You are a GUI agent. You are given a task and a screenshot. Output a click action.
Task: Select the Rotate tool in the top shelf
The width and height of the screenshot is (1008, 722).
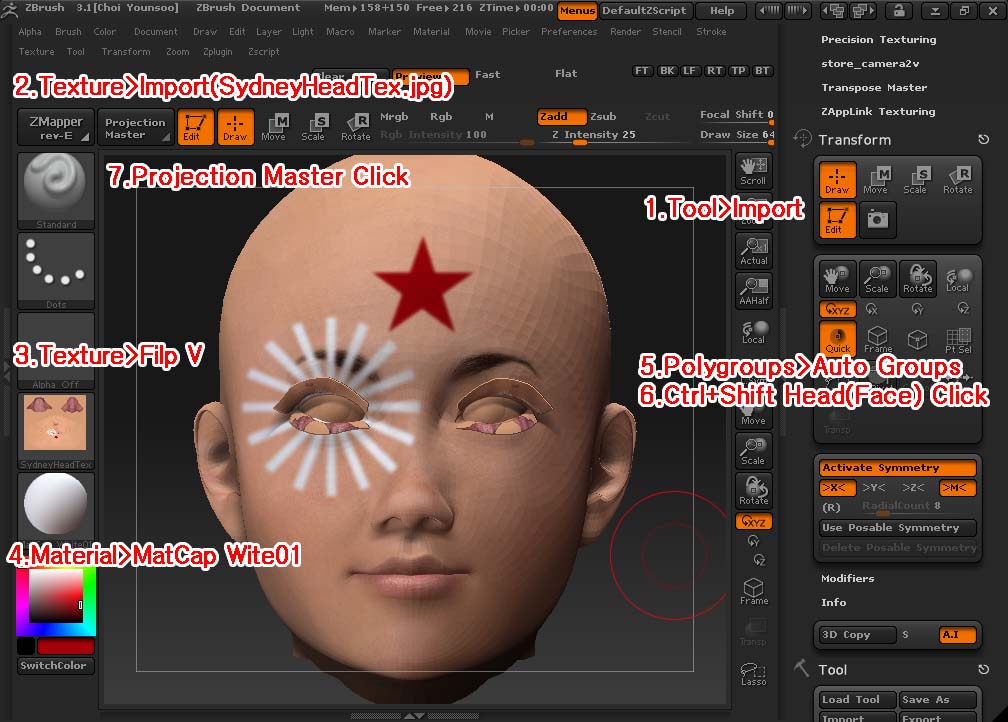[x=356, y=127]
